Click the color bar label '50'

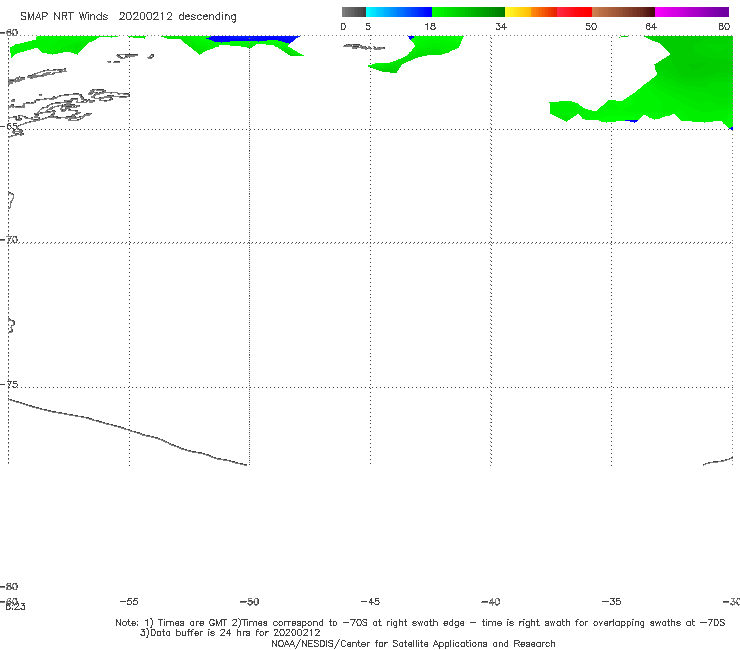(591, 27)
